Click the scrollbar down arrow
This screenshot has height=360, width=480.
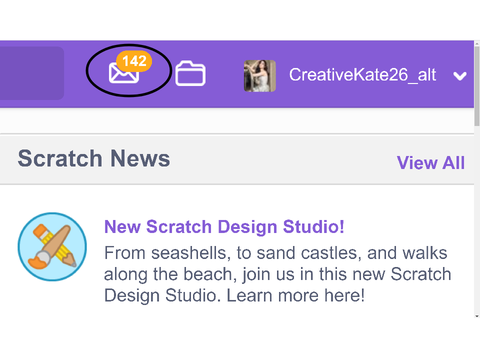point(477,316)
